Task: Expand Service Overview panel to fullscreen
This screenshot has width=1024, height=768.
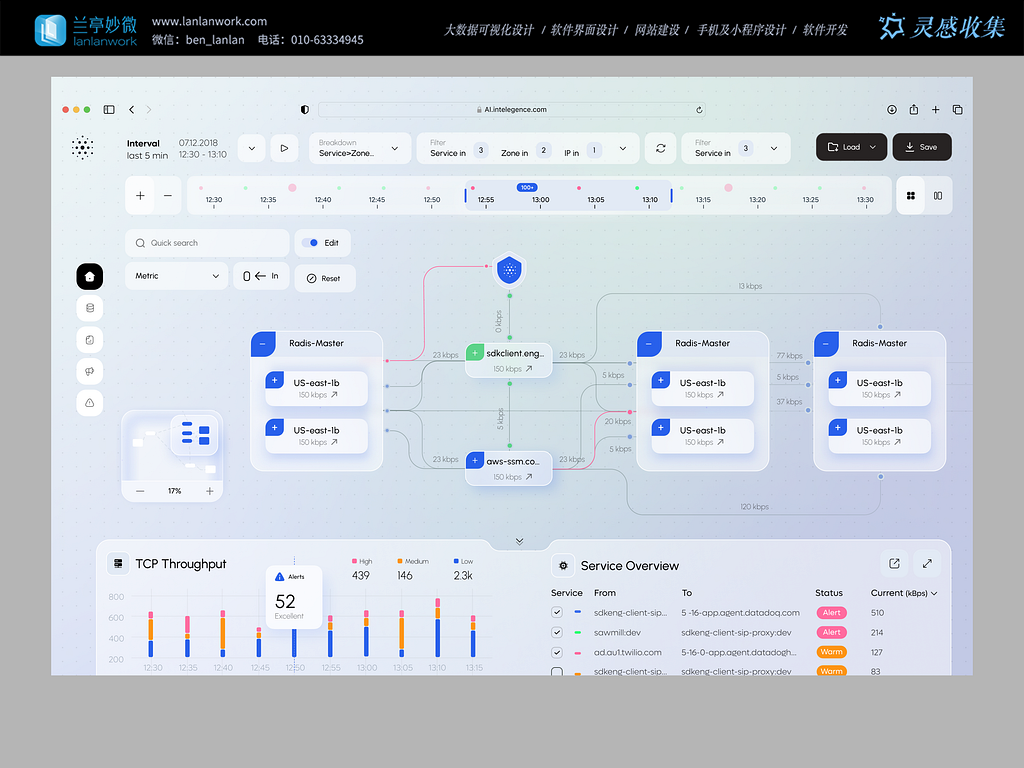Action: pos(927,564)
